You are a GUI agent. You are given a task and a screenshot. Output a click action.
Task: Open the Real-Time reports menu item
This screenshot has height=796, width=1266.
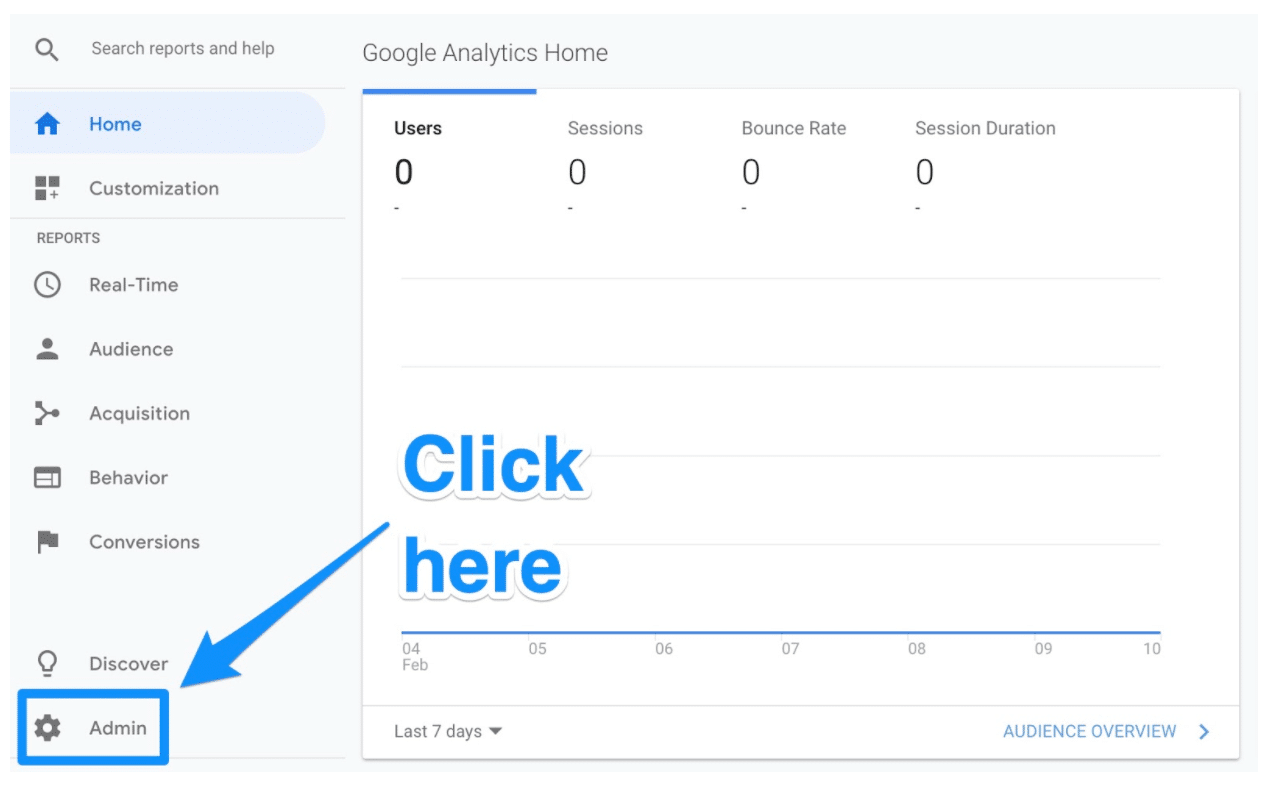[133, 285]
